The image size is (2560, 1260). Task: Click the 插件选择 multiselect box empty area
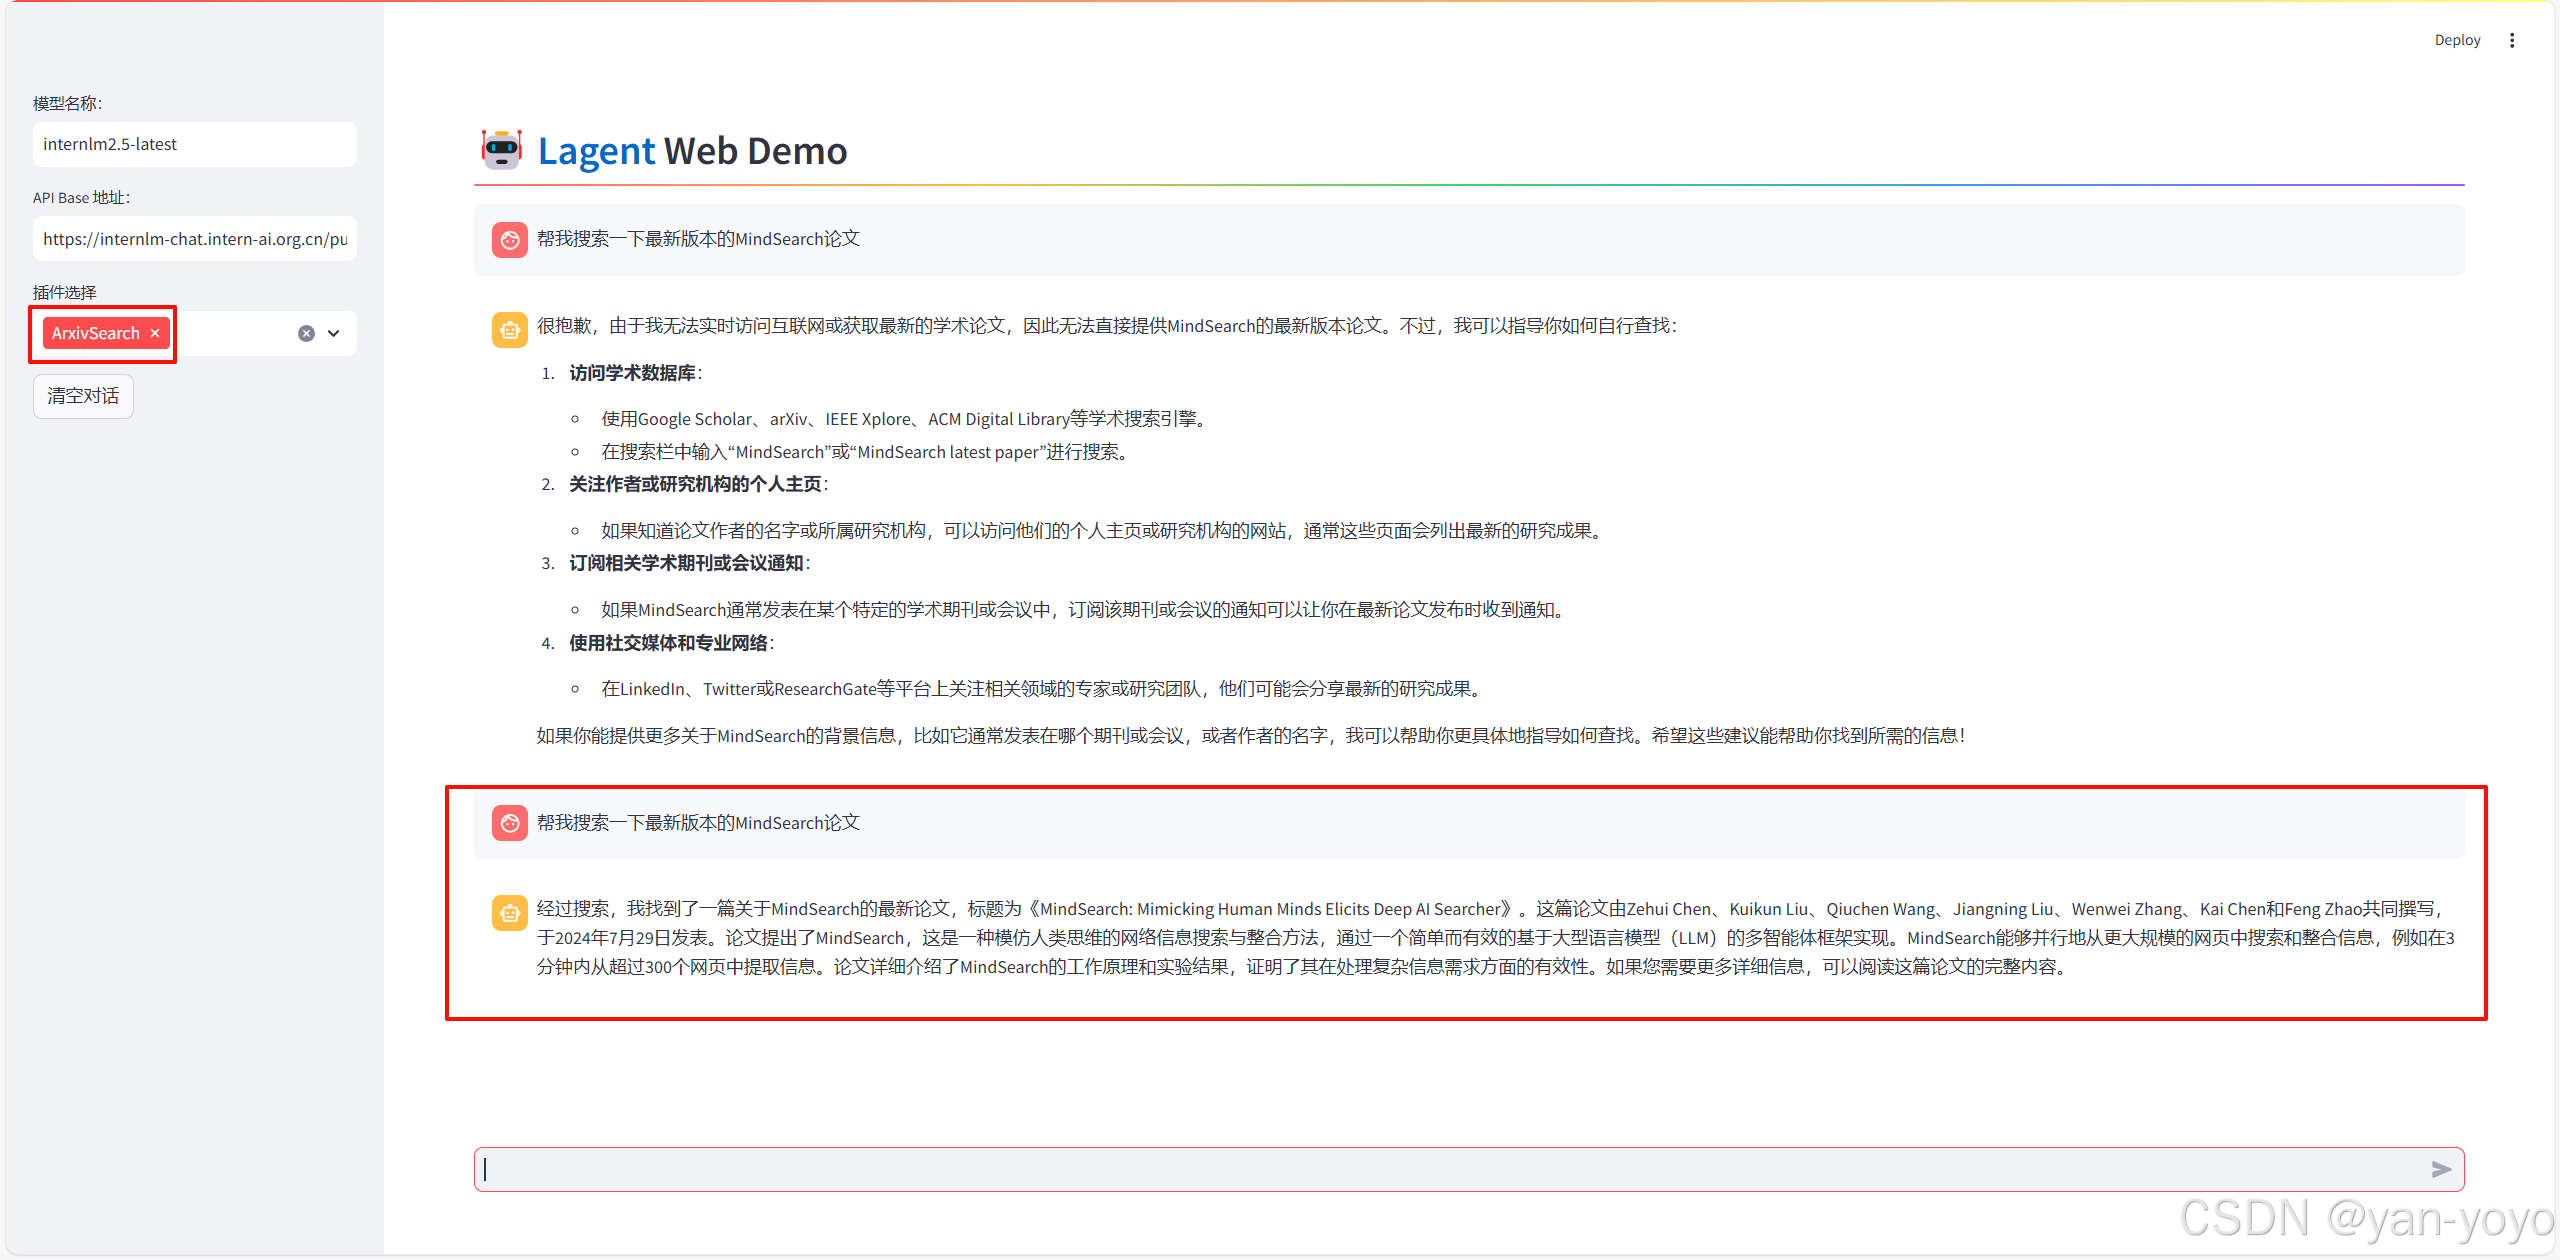(x=235, y=333)
